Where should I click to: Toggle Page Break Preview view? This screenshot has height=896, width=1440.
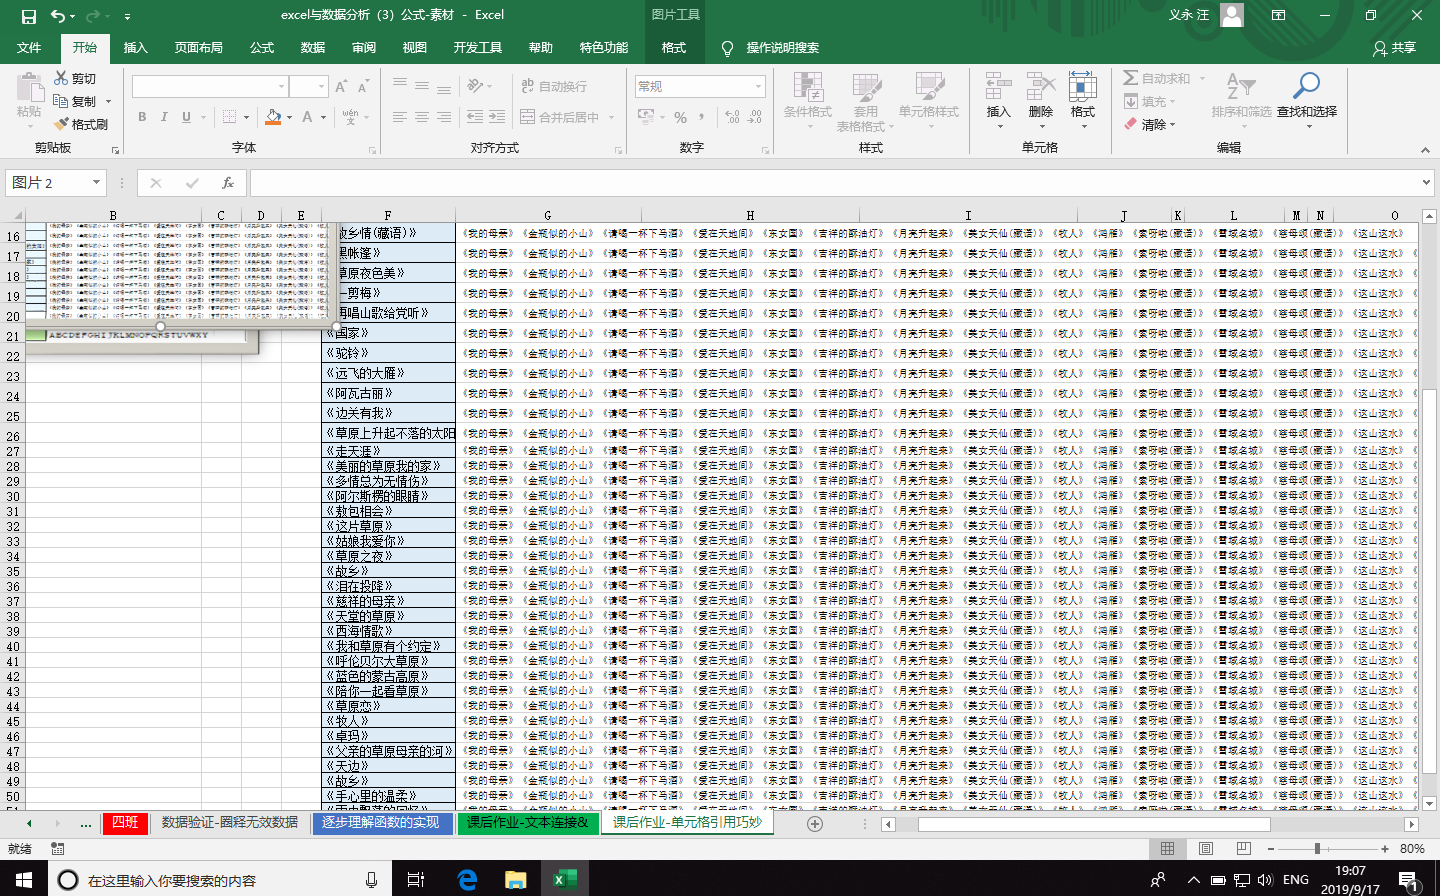tap(1243, 848)
